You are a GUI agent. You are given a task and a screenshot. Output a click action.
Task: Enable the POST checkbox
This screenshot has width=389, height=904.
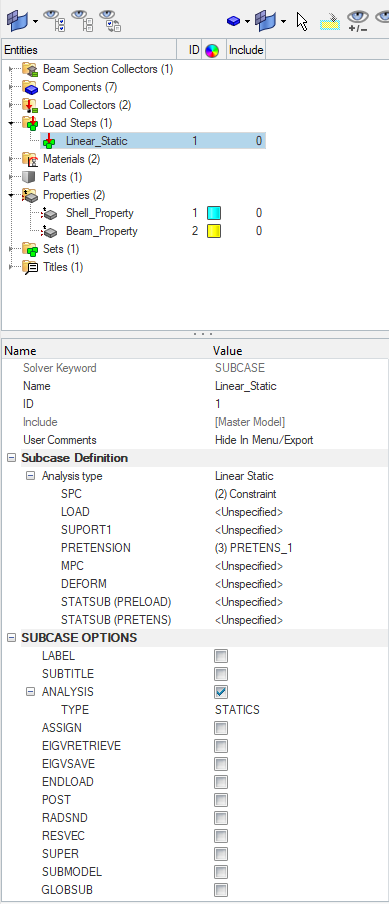221,800
